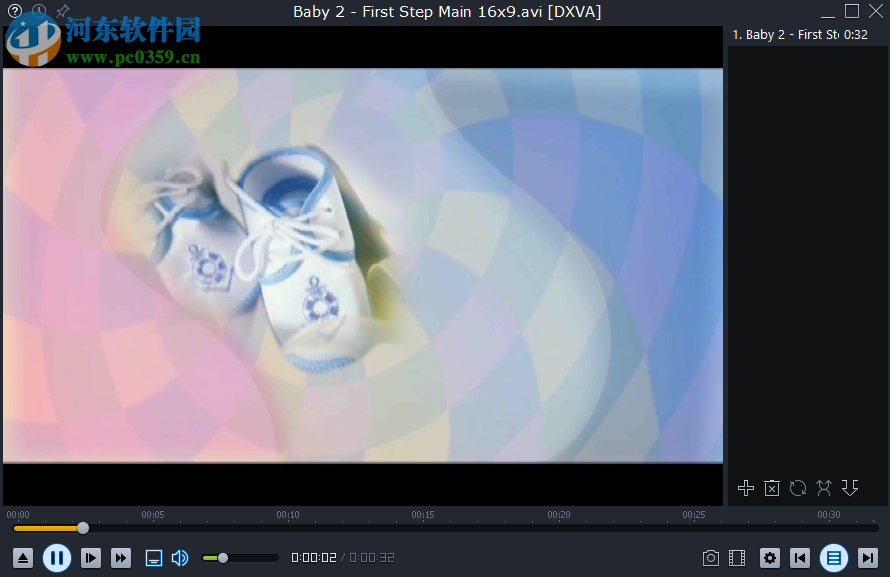Maximize the player window
The width and height of the screenshot is (890, 577).
click(x=852, y=11)
